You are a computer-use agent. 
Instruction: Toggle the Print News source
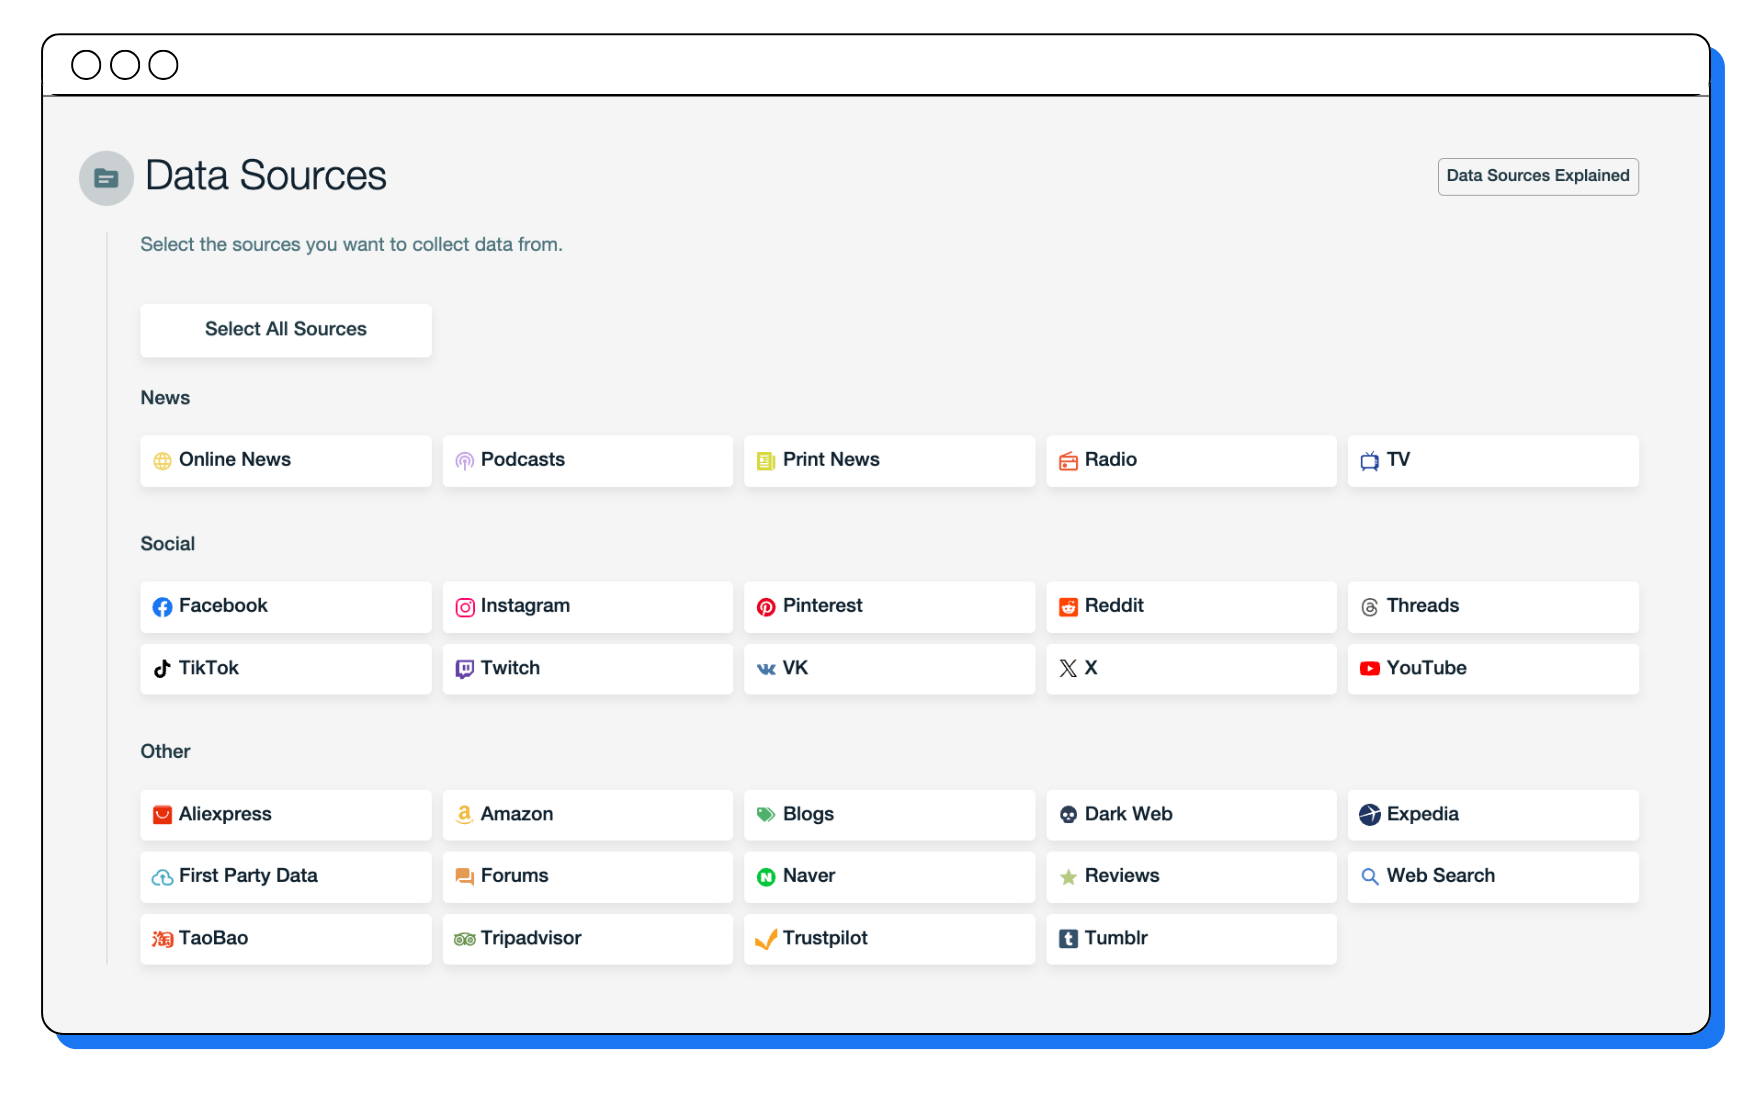point(889,460)
